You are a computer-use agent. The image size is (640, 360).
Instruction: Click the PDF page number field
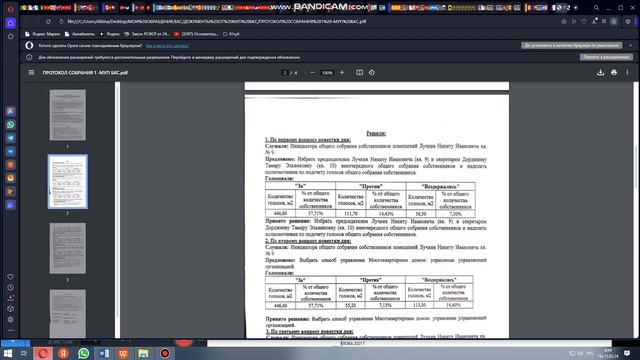pos(285,73)
